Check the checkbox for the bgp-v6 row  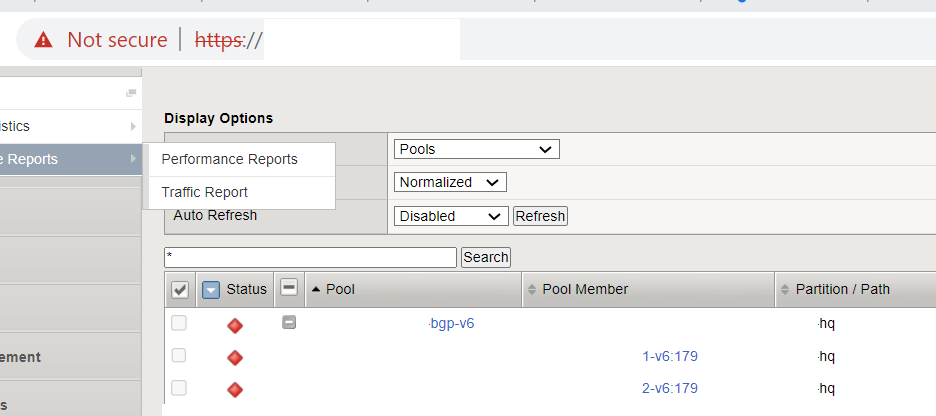[x=179, y=323]
